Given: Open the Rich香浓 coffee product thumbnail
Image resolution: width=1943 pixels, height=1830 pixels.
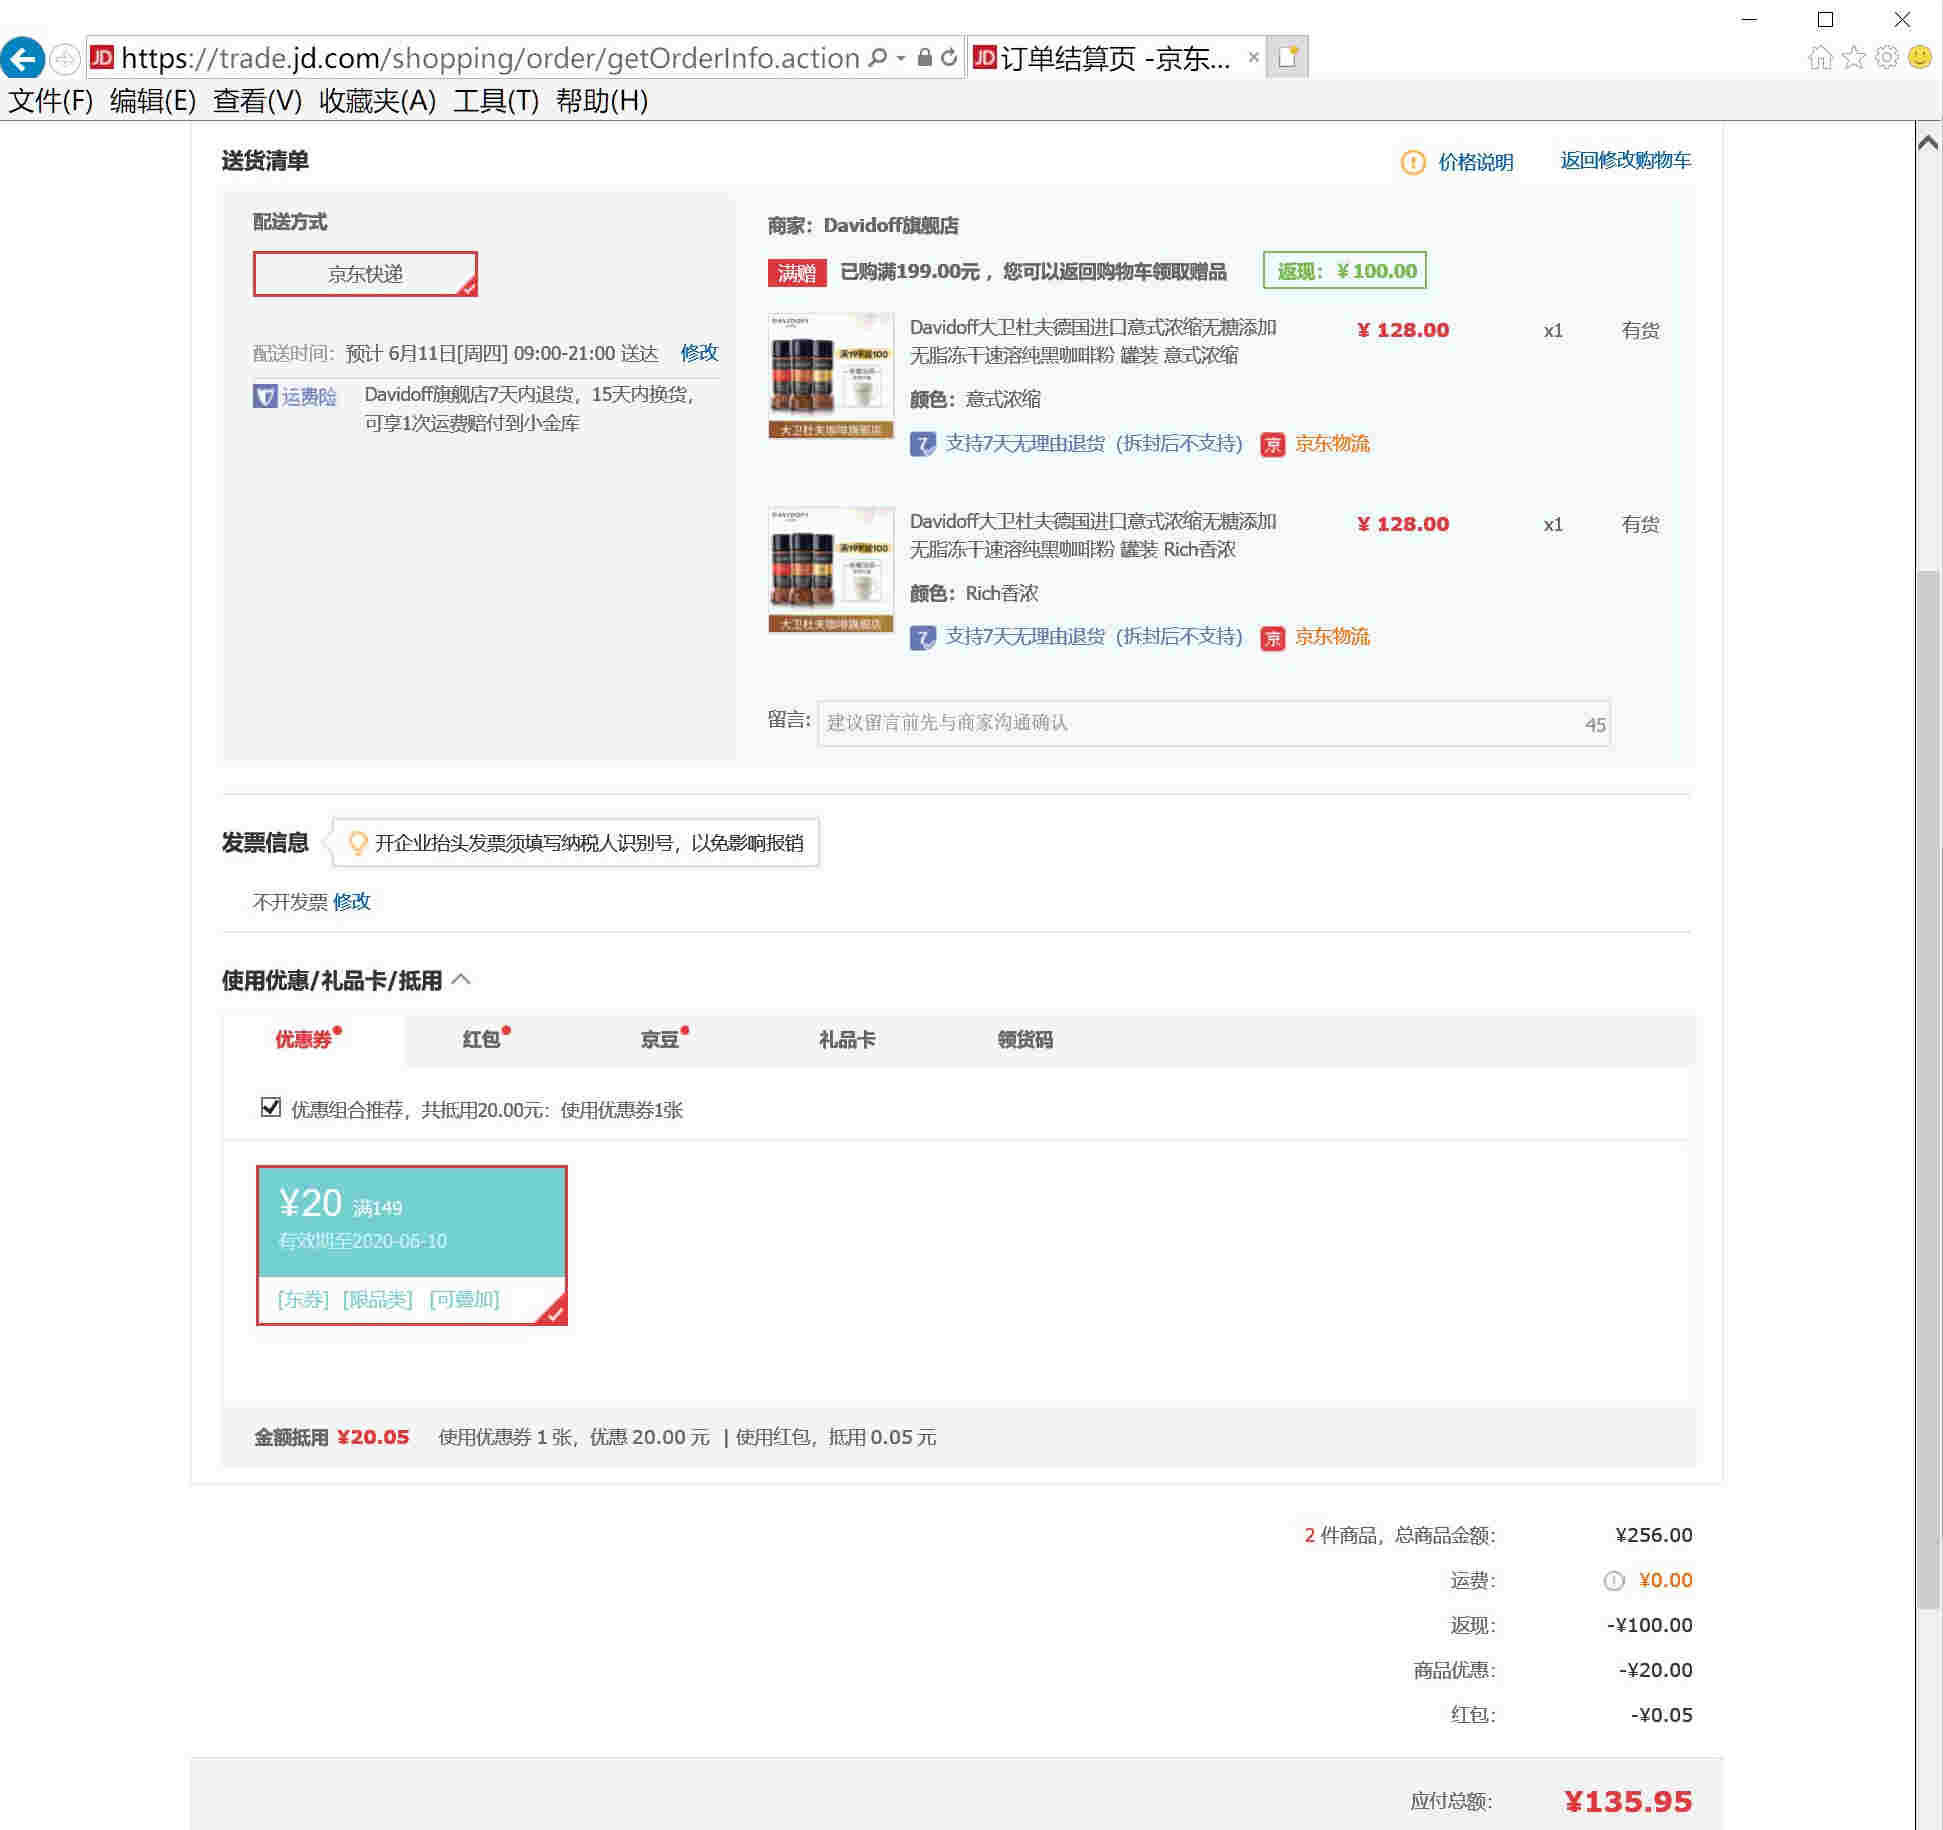Looking at the screenshot, I should [x=830, y=570].
